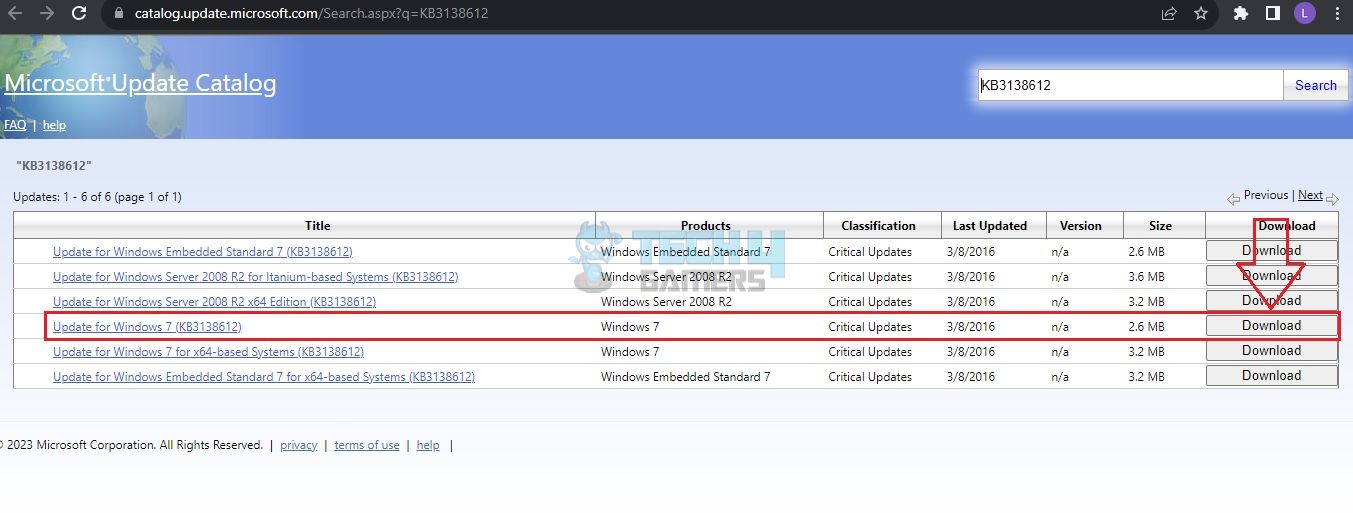This screenshot has height=513, width=1353.
Task: Download Windows Embedded Standard 7 2.6 MB update
Action: point(1272,251)
